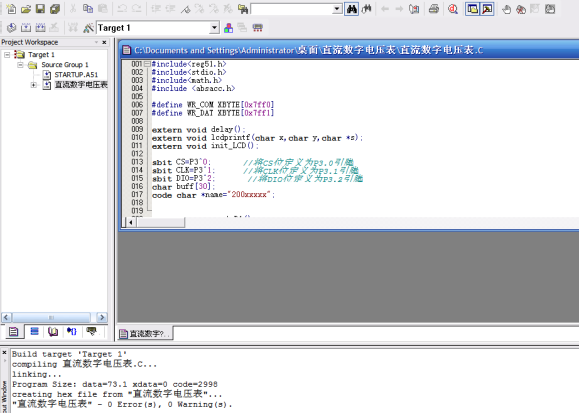The height and width of the screenshot is (414, 579).
Task: Select Source Group 1 folder
Action: click(65, 65)
